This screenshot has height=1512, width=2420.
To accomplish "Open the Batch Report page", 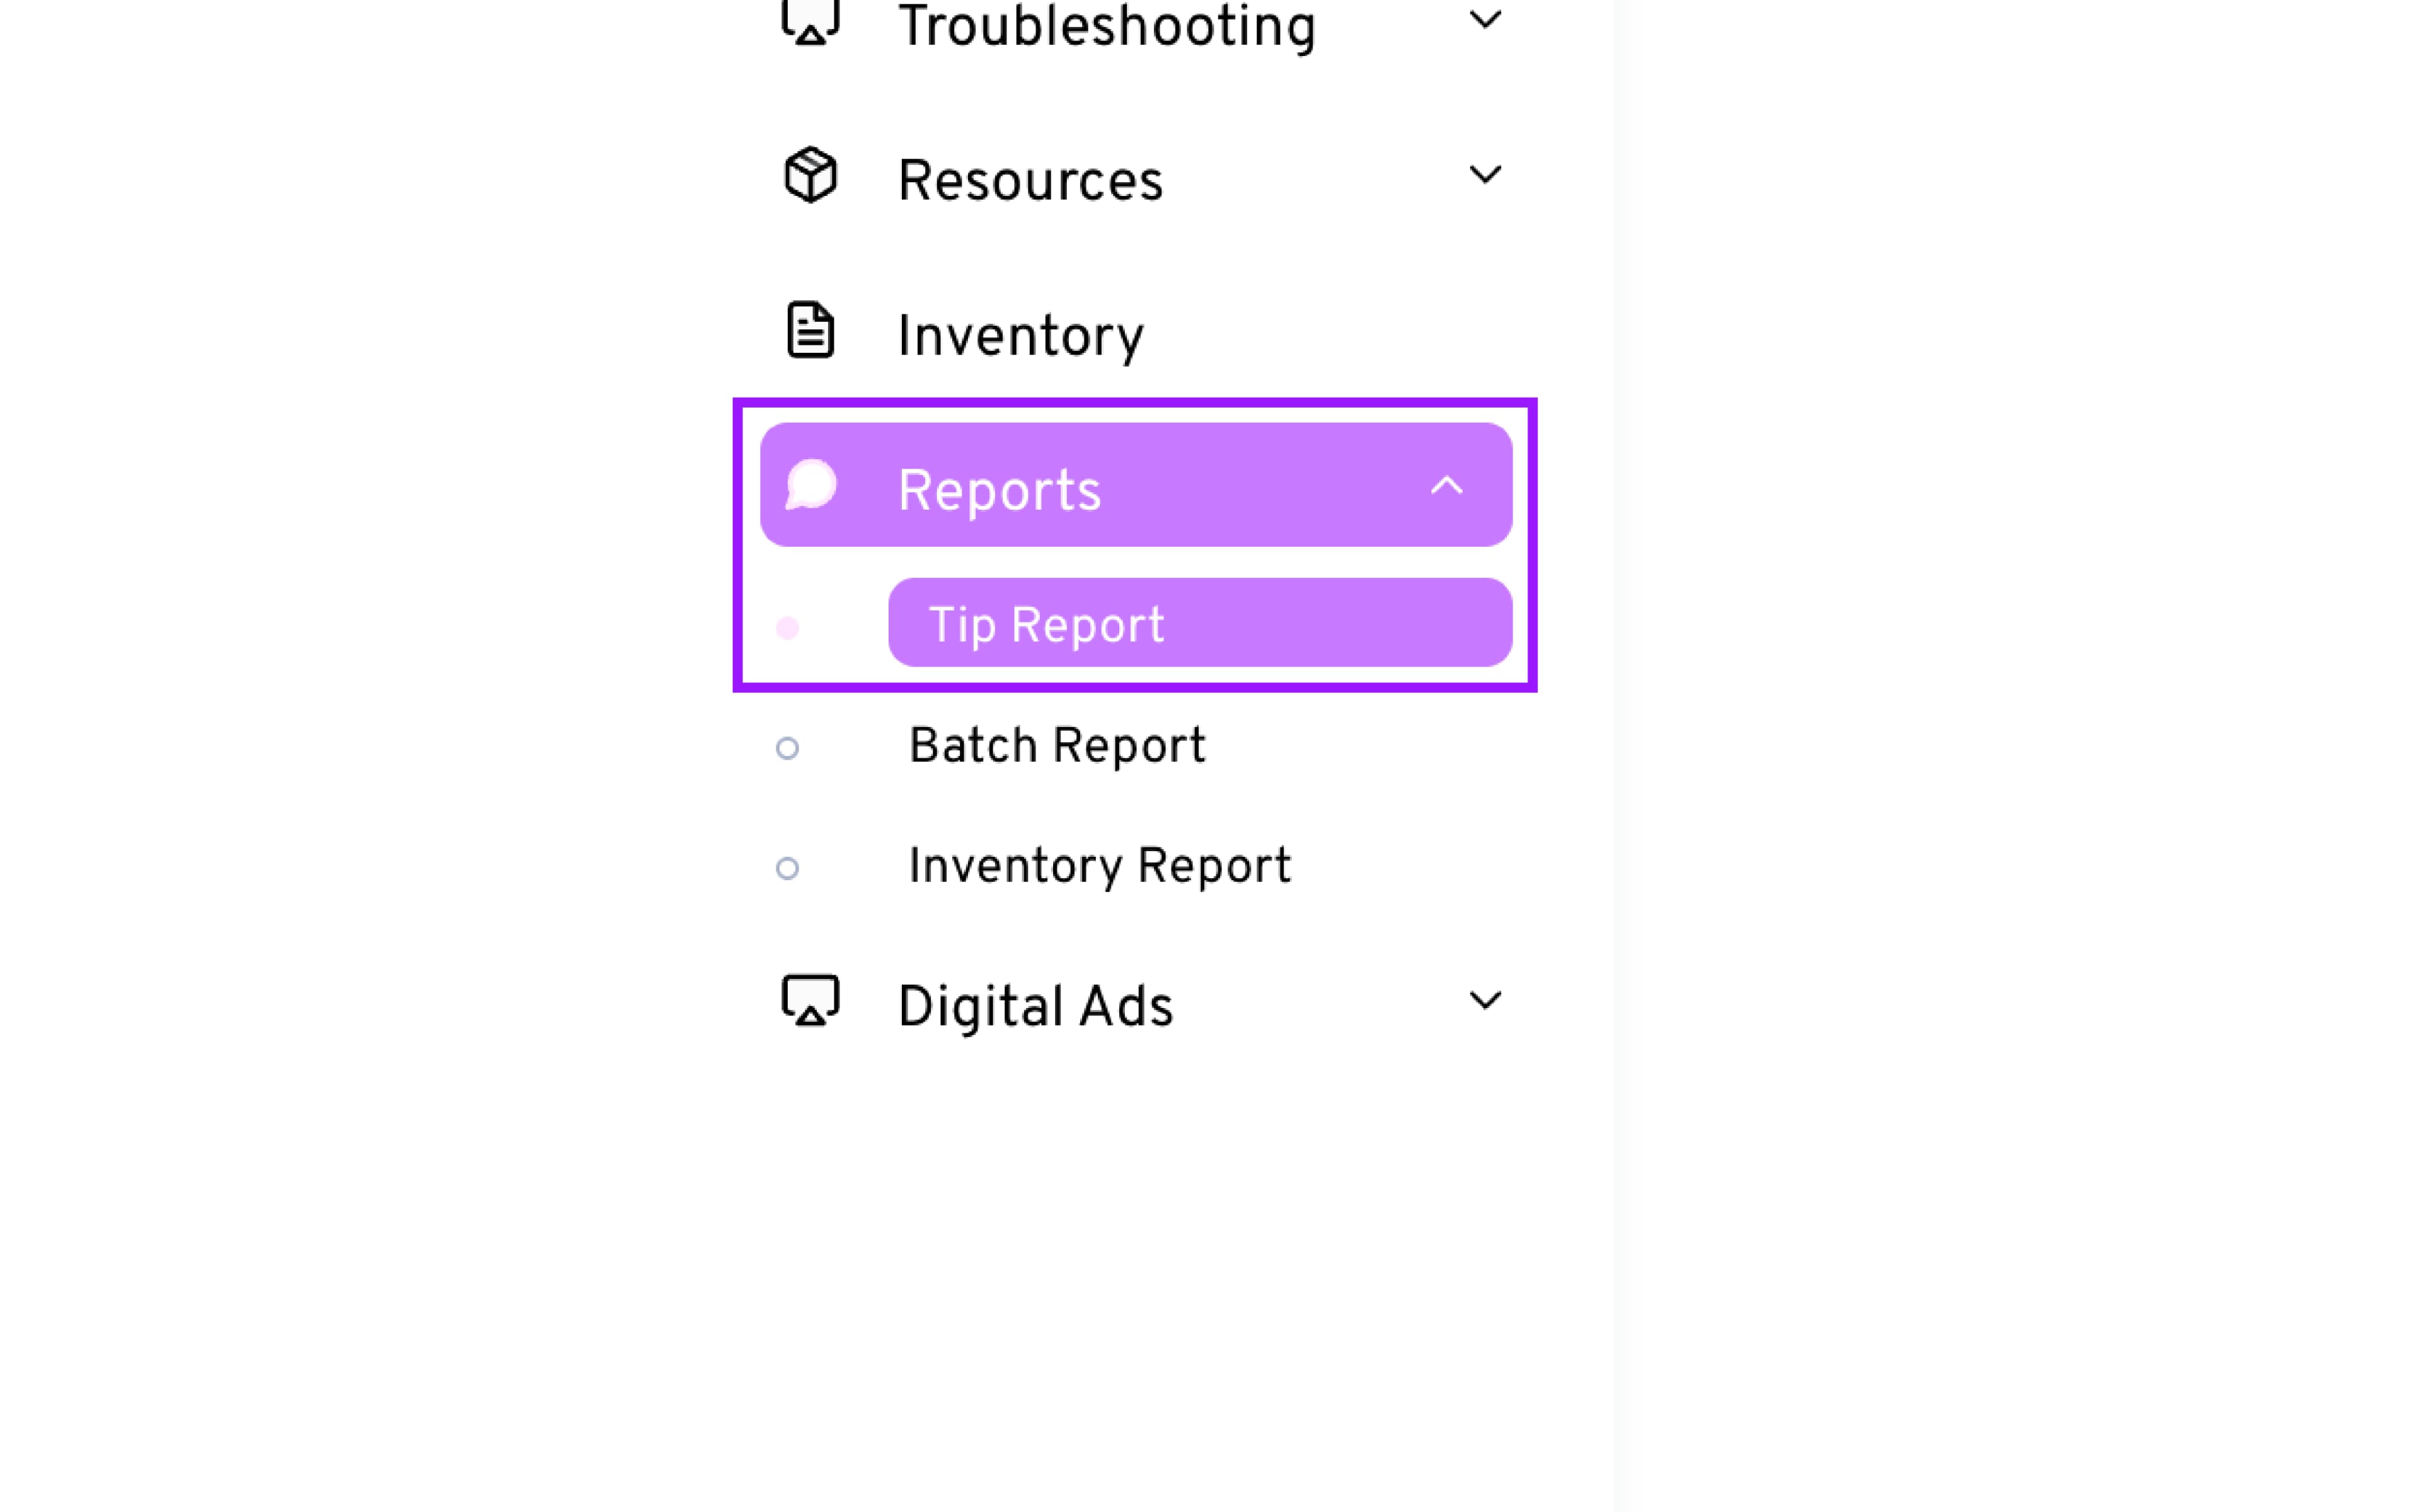I will (x=1057, y=746).
